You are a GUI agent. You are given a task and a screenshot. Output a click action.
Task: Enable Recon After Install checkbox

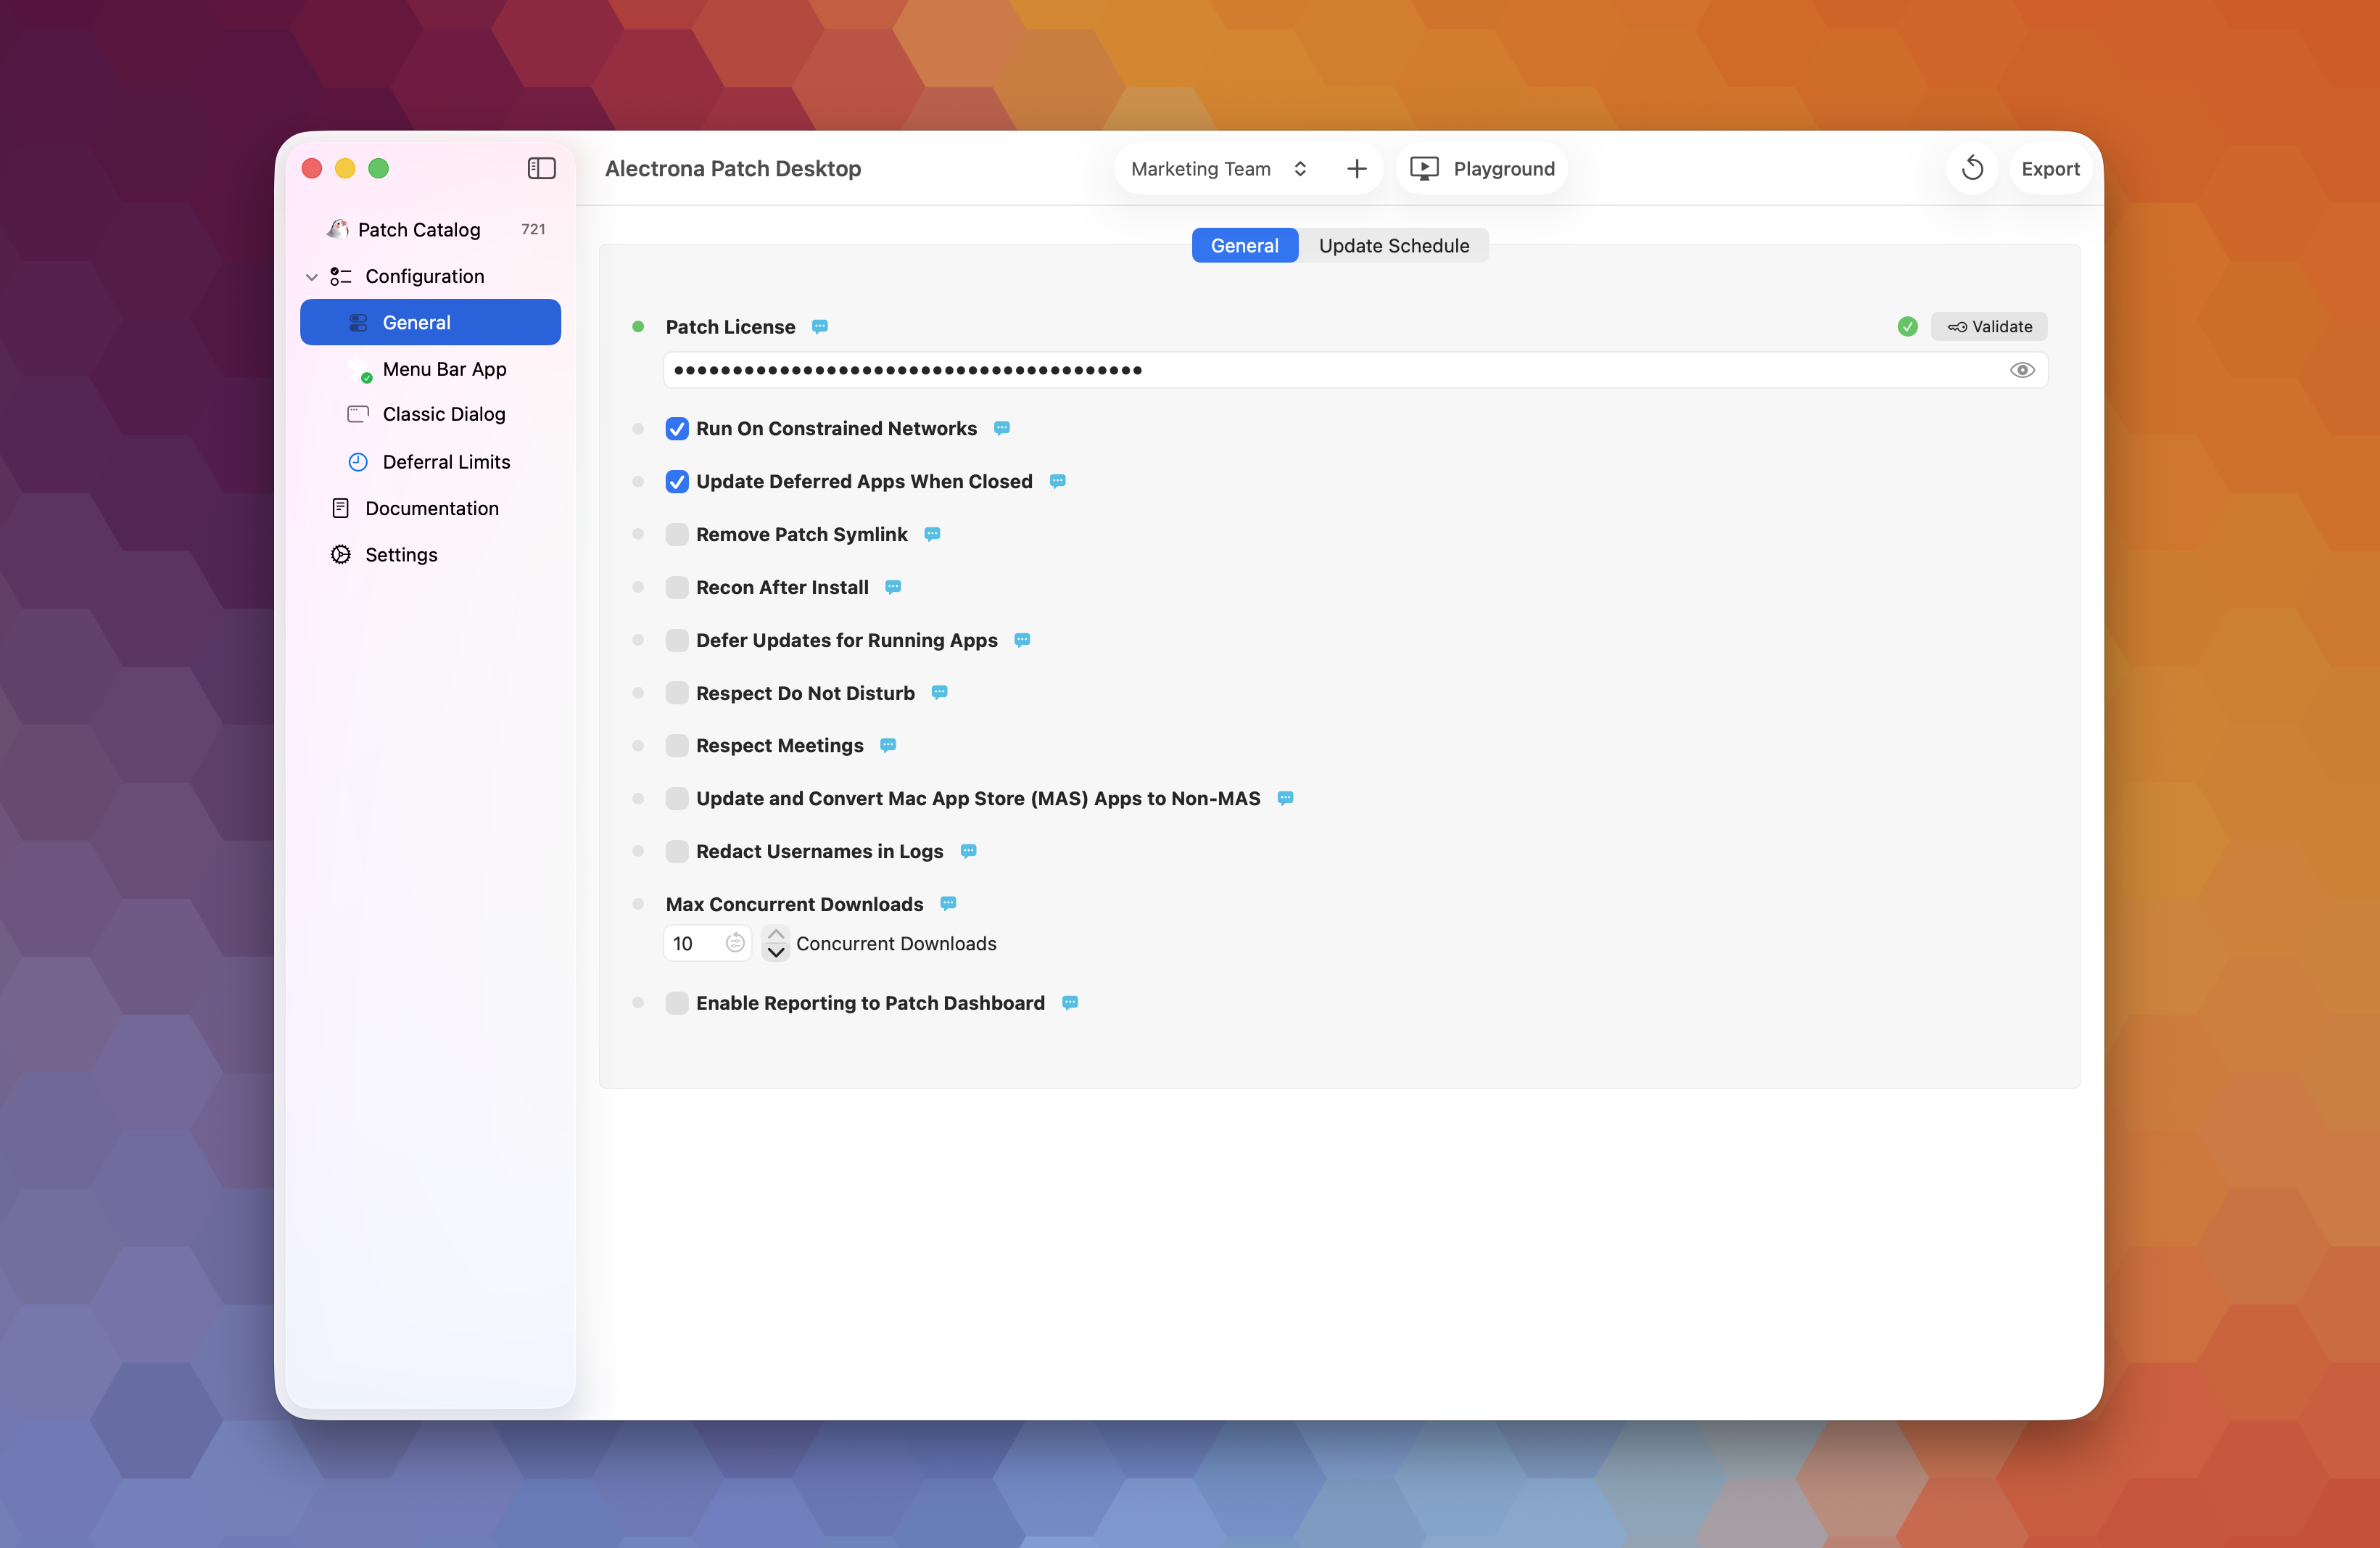(x=677, y=587)
